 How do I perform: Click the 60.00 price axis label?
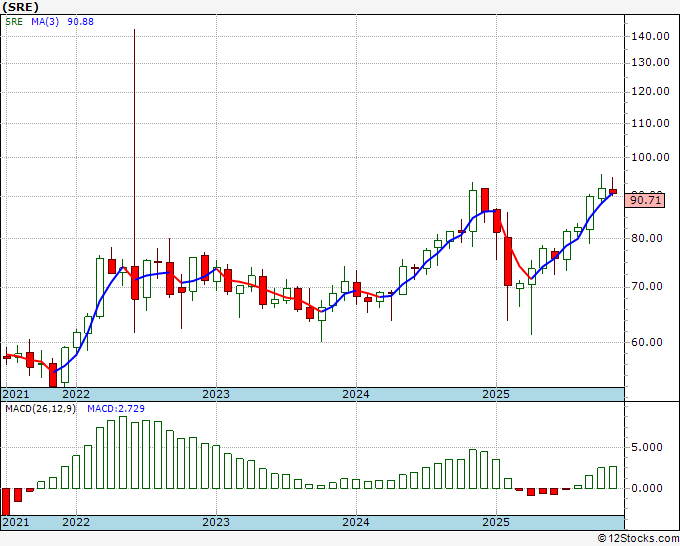click(x=647, y=342)
